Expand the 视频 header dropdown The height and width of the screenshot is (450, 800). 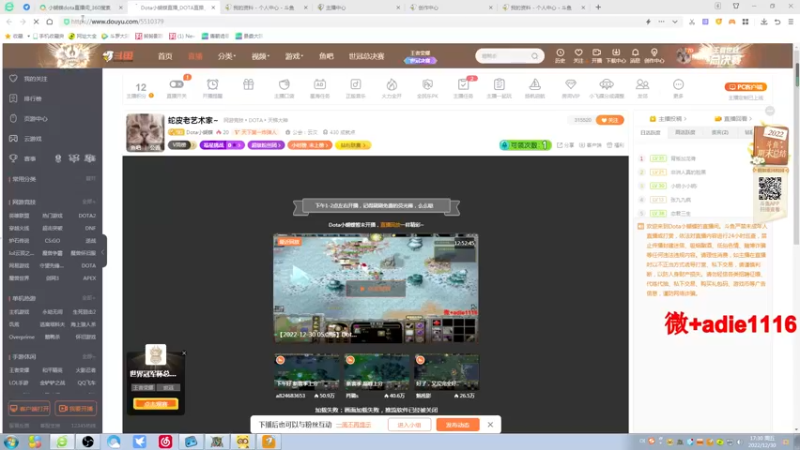point(260,56)
